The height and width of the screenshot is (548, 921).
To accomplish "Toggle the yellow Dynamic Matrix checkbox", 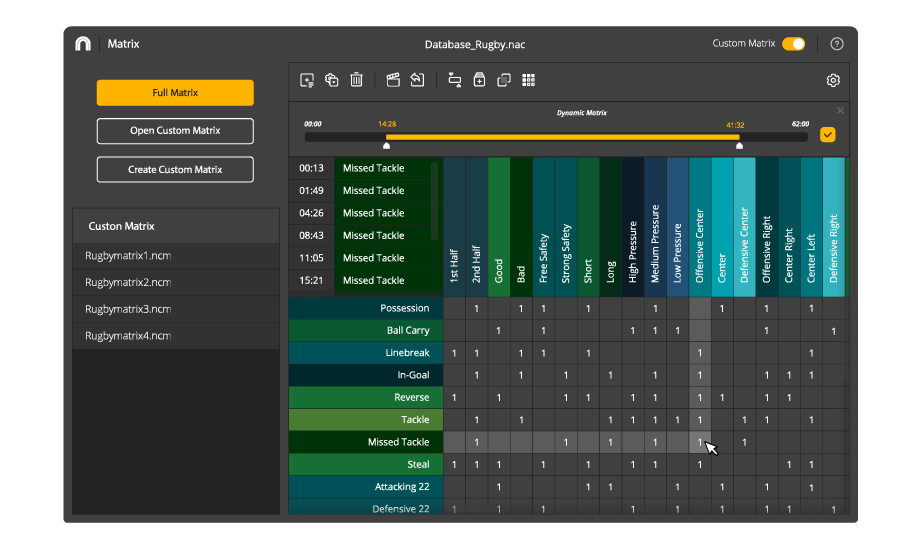I will (828, 135).
